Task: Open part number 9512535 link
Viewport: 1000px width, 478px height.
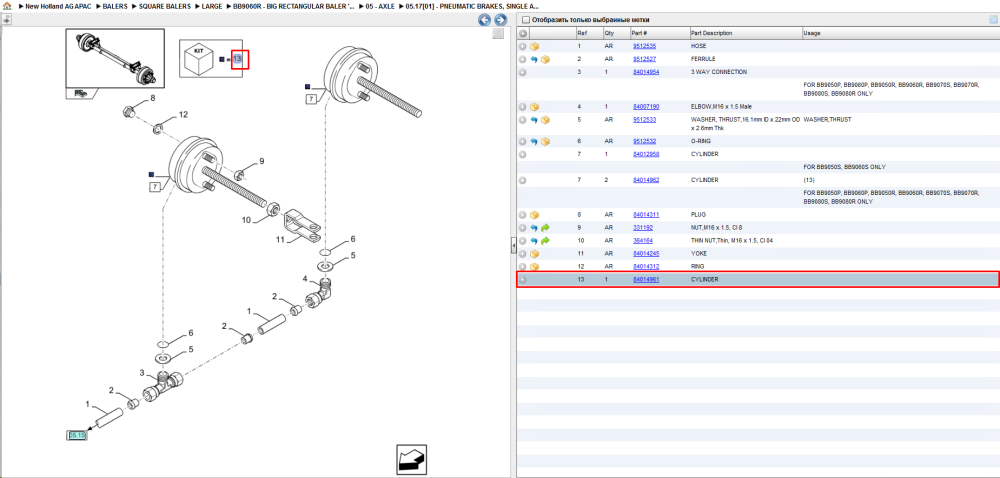Action: point(644,47)
